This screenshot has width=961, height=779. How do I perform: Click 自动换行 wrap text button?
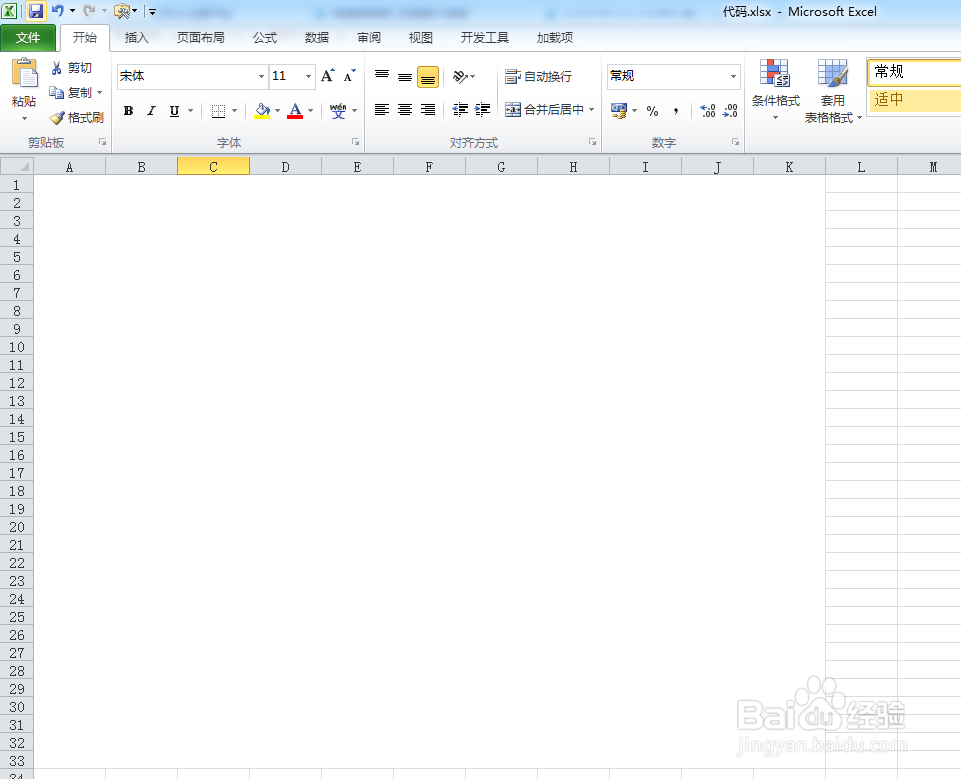tap(538, 77)
